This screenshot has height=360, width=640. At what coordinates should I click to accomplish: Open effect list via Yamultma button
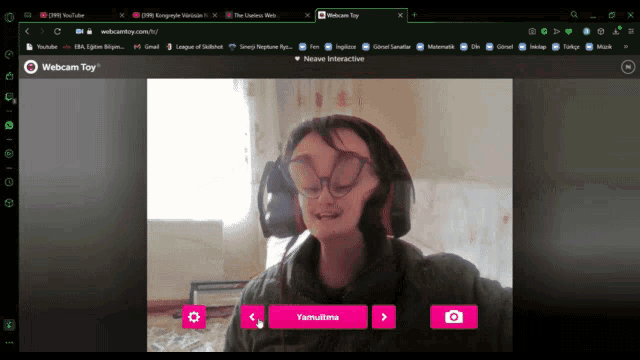pyautogui.click(x=318, y=317)
